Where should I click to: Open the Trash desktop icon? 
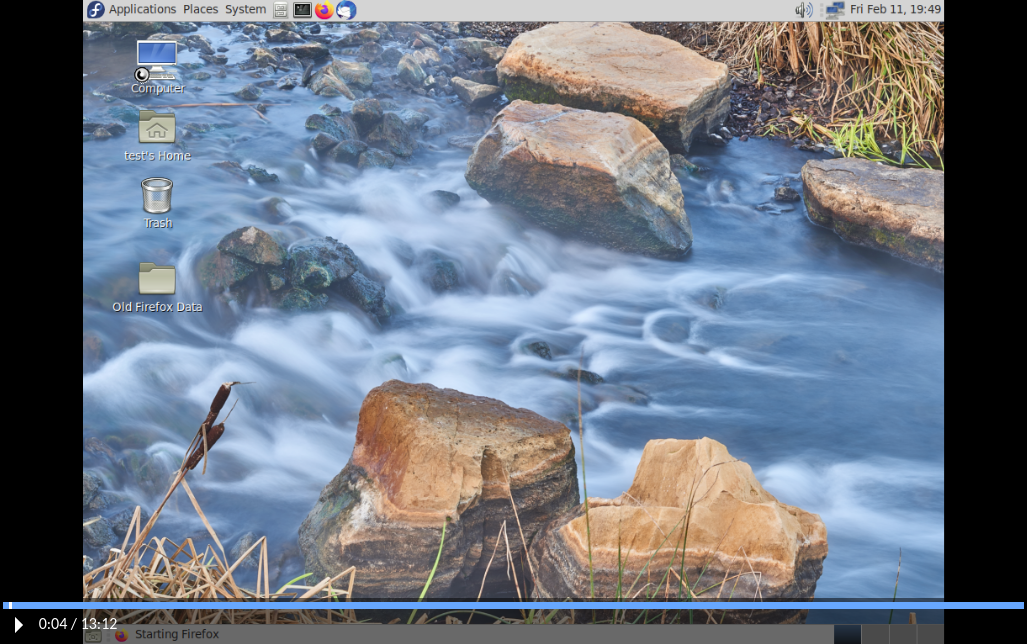(x=157, y=195)
